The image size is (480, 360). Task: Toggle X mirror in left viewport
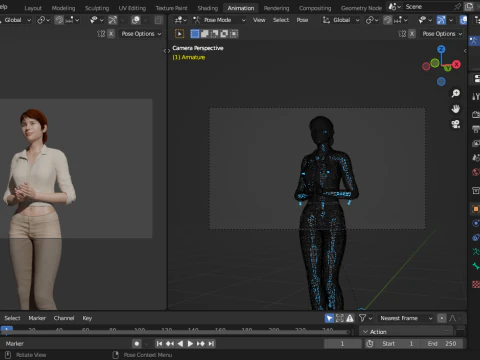[111, 34]
